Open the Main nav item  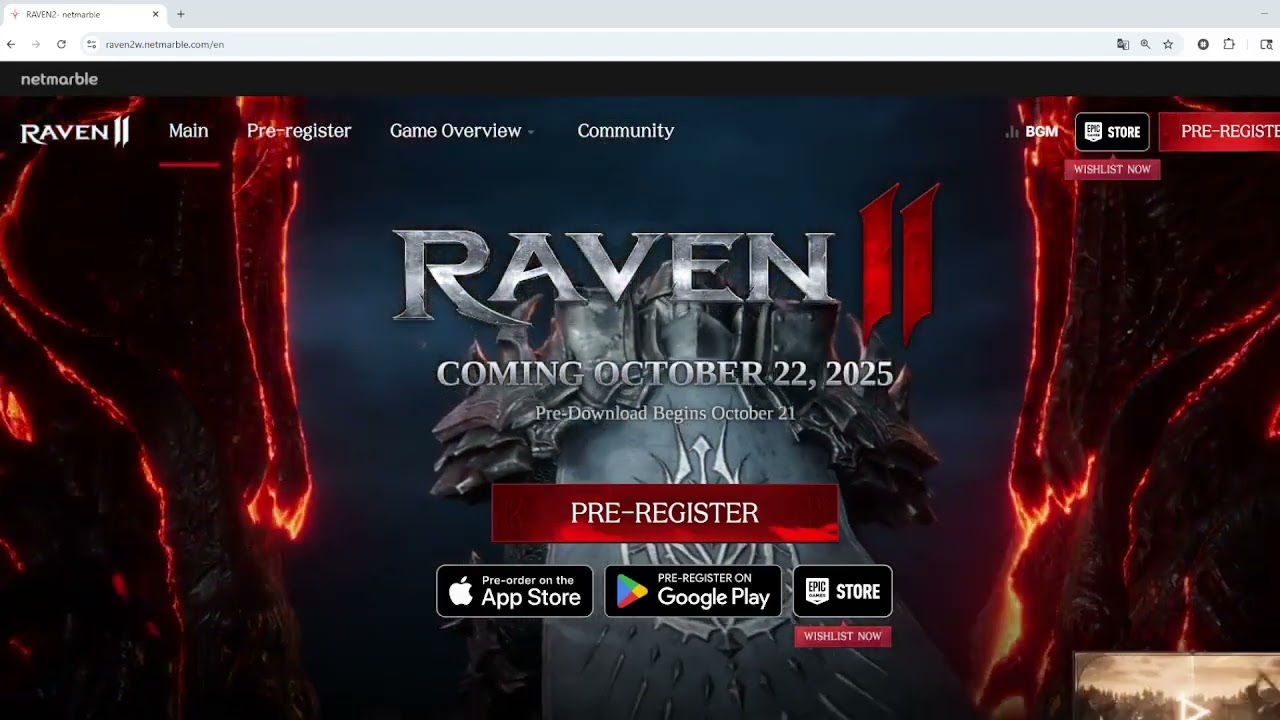tap(188, 131)
